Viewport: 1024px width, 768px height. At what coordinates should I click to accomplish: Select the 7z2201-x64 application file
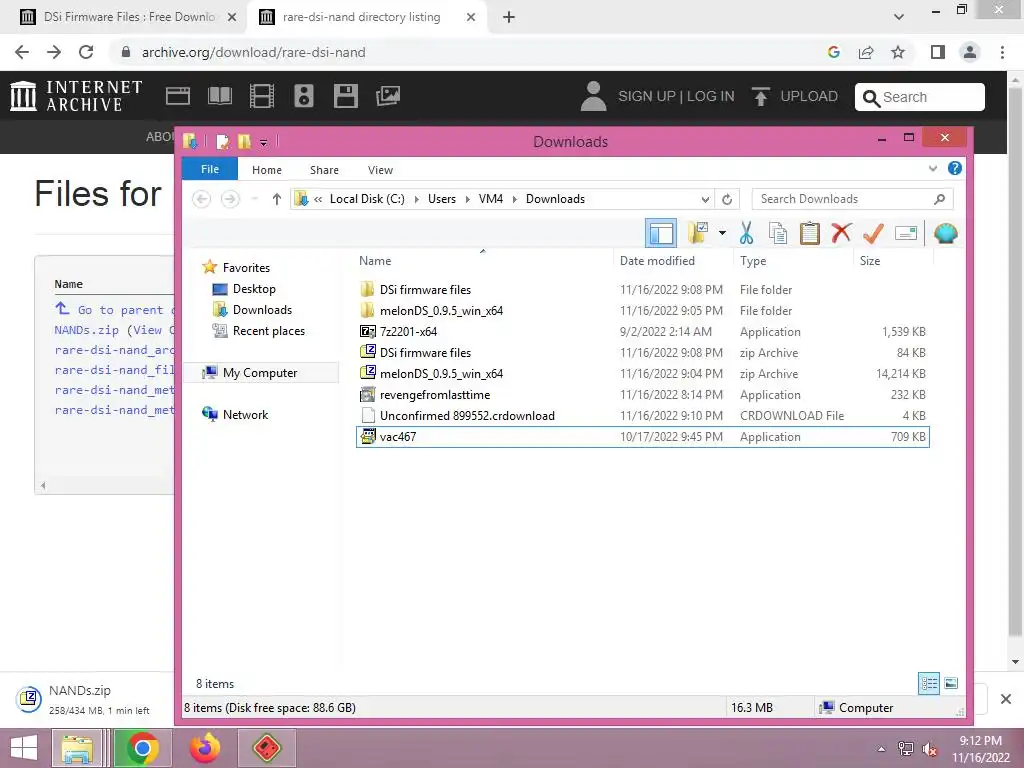(x=643, y=331)
